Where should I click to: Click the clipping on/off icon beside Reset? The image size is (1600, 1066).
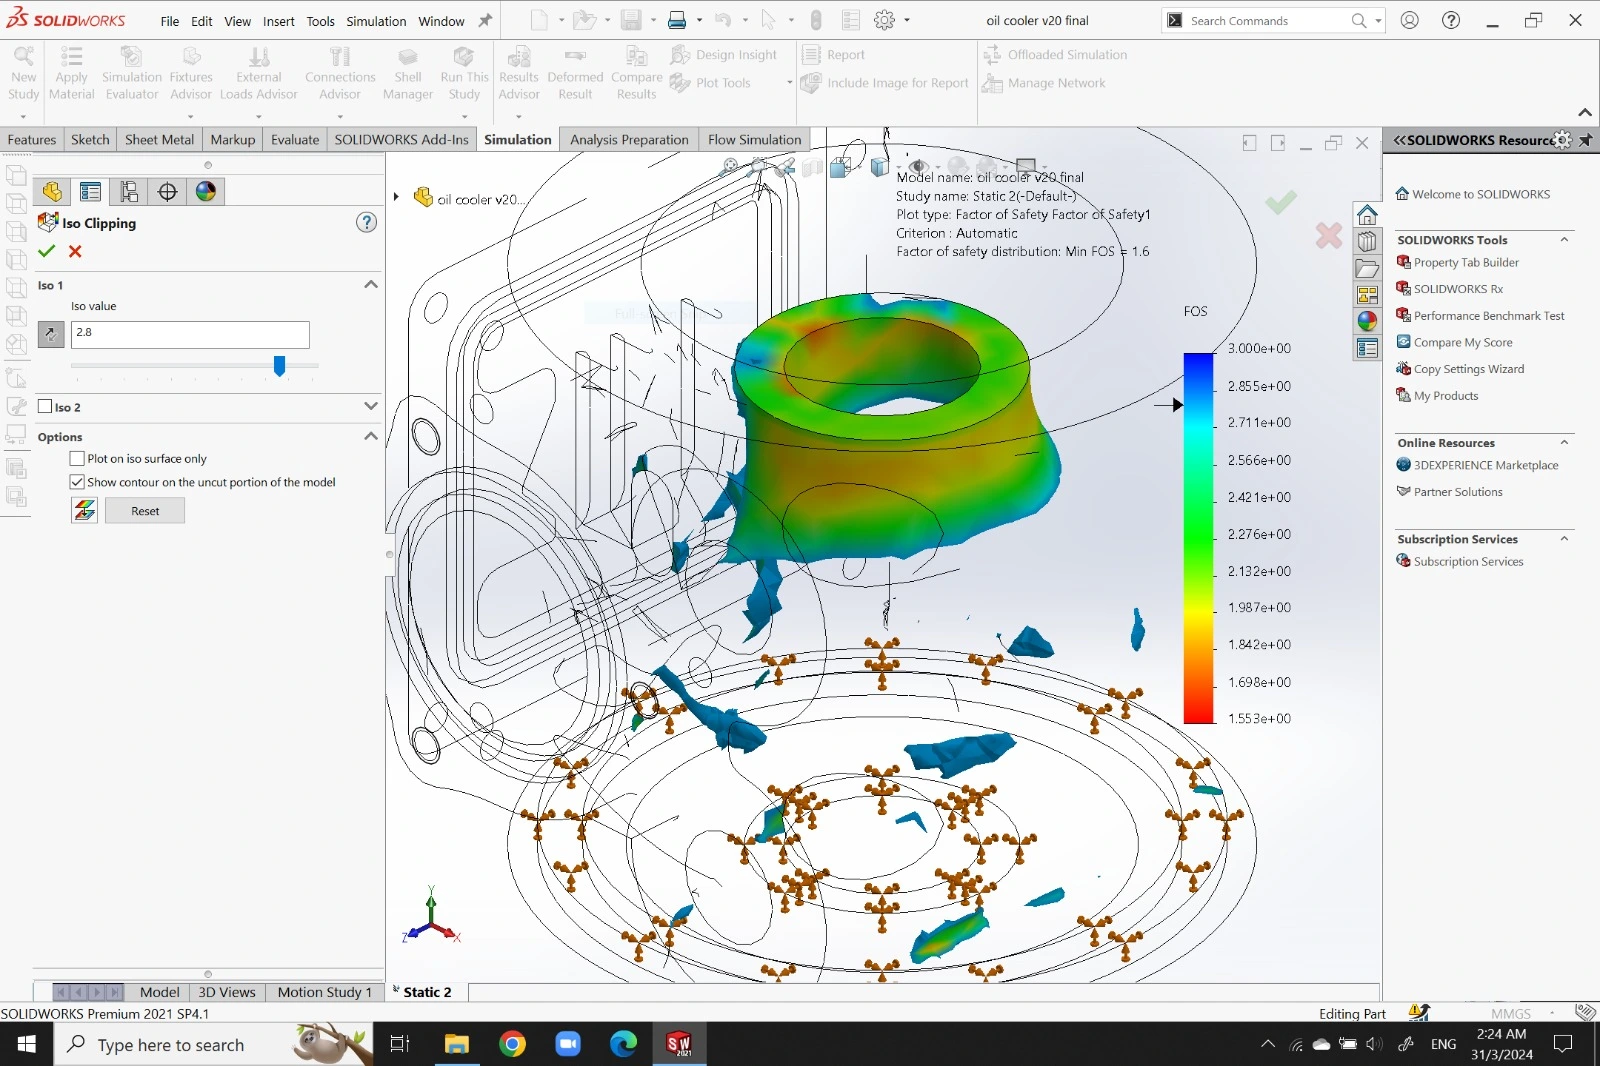[84, 511]
